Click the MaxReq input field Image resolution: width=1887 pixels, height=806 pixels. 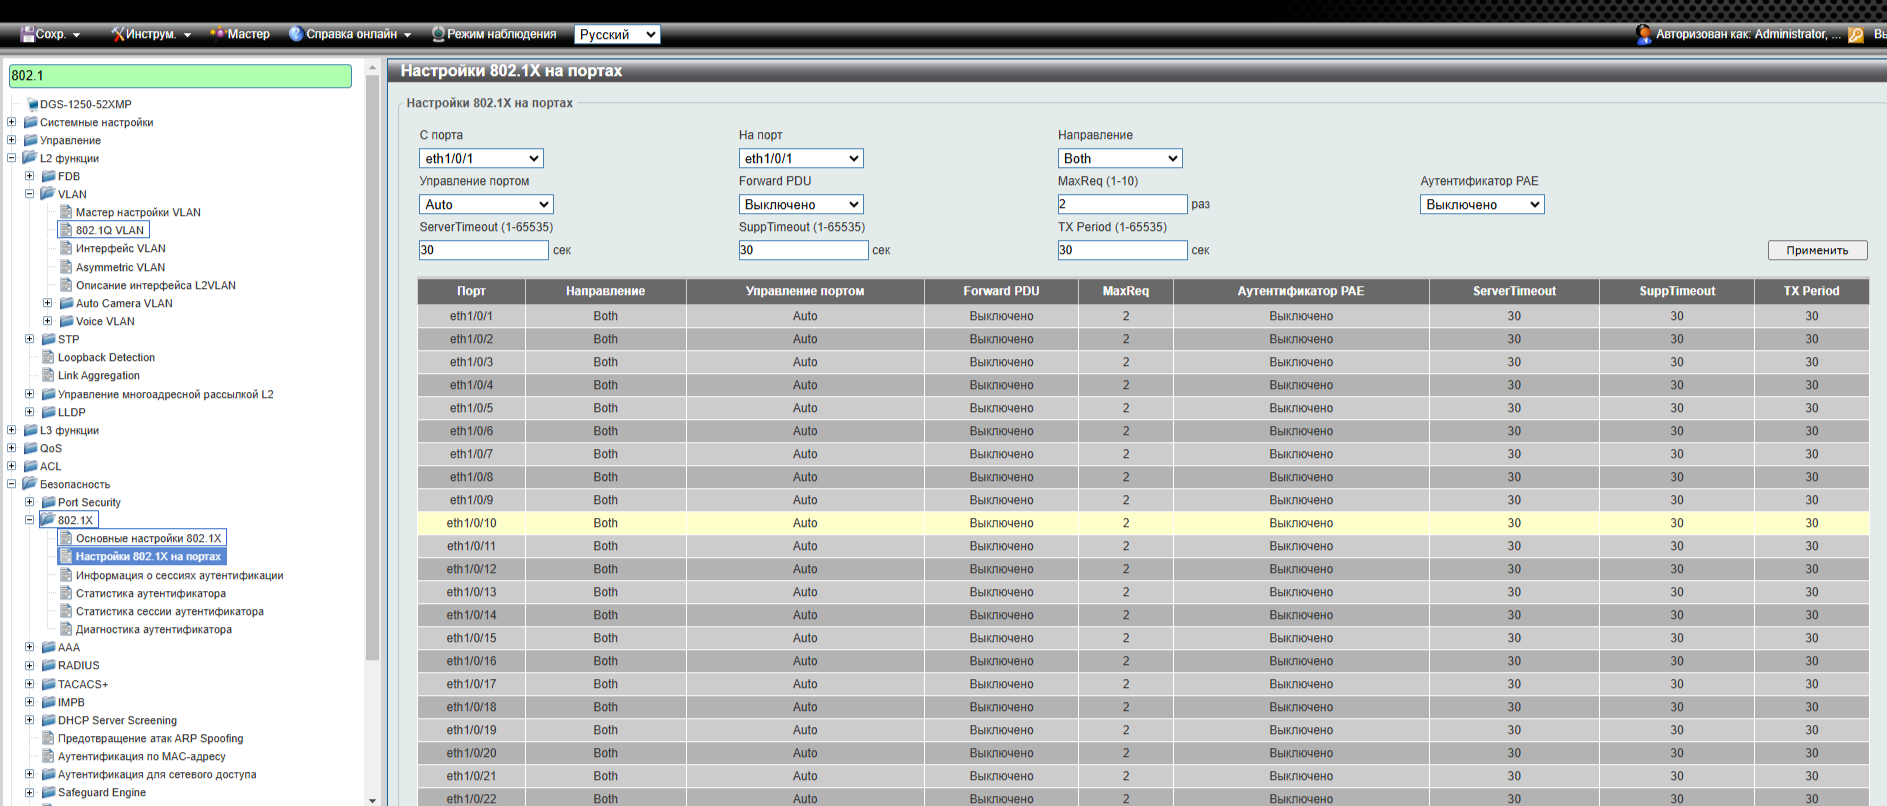(1121, 204)
